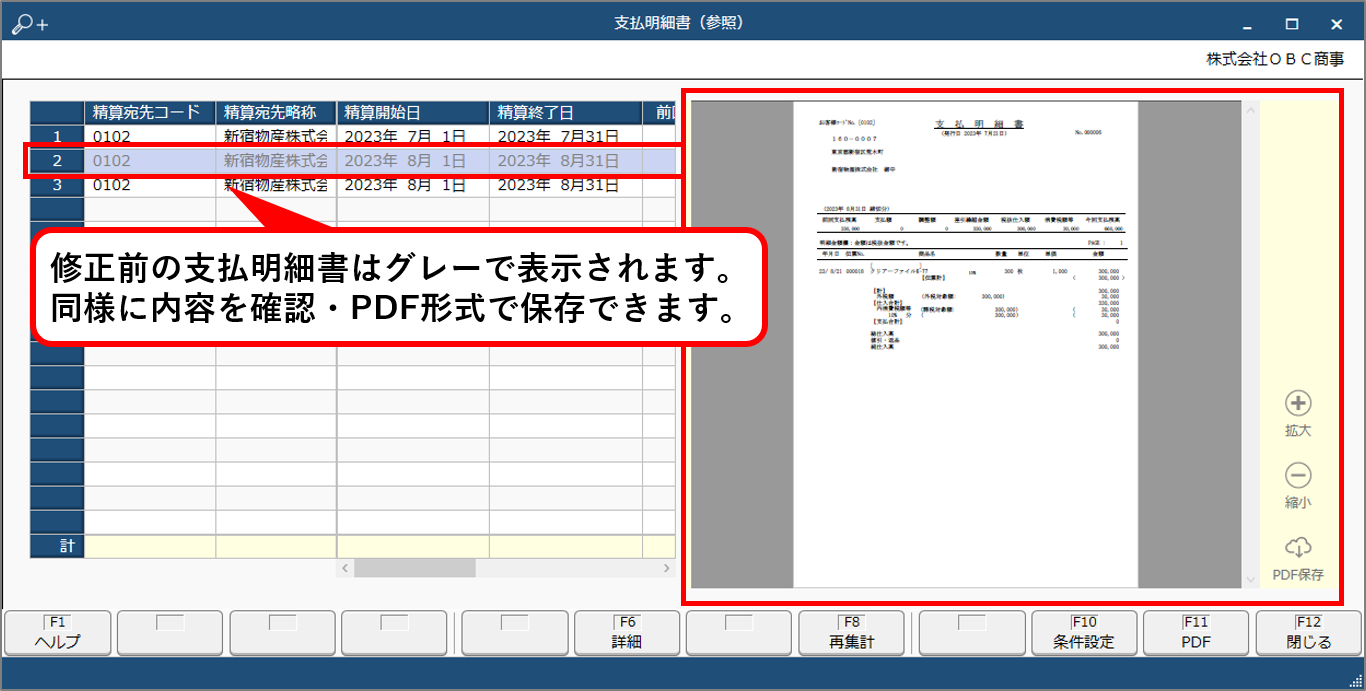Screen dimensions: 1366x691
Task: Select code 0102 in row 3
Action: [150, 184]
